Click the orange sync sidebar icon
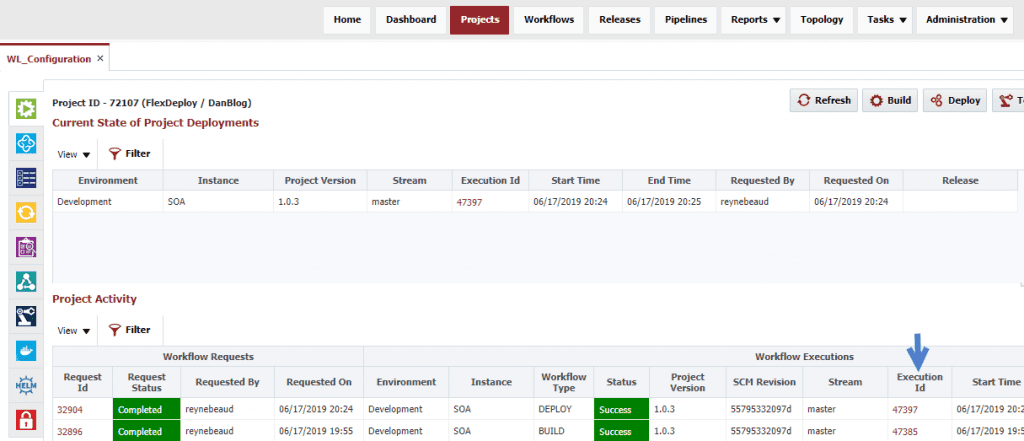 (x=27, y=212)
